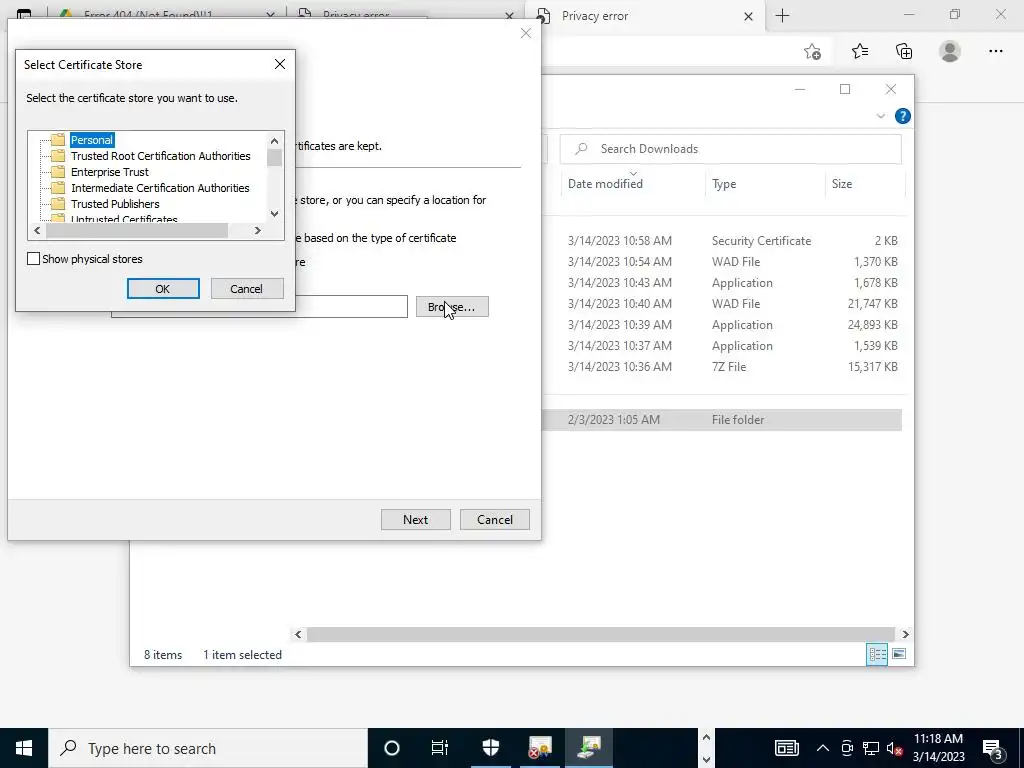The image size is (1024, 768).
Task: Switch to the details view layout icon
Action: coord(876,654)
